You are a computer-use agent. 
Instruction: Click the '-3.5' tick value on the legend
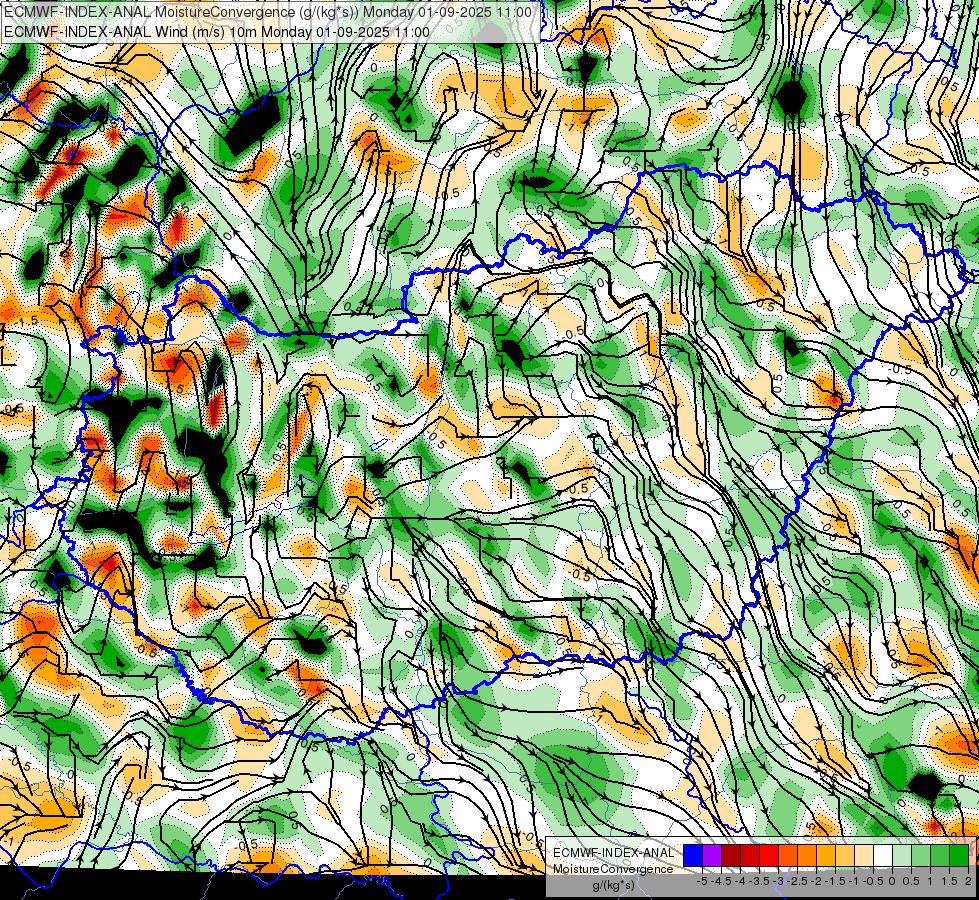click(x=759, y=881)
